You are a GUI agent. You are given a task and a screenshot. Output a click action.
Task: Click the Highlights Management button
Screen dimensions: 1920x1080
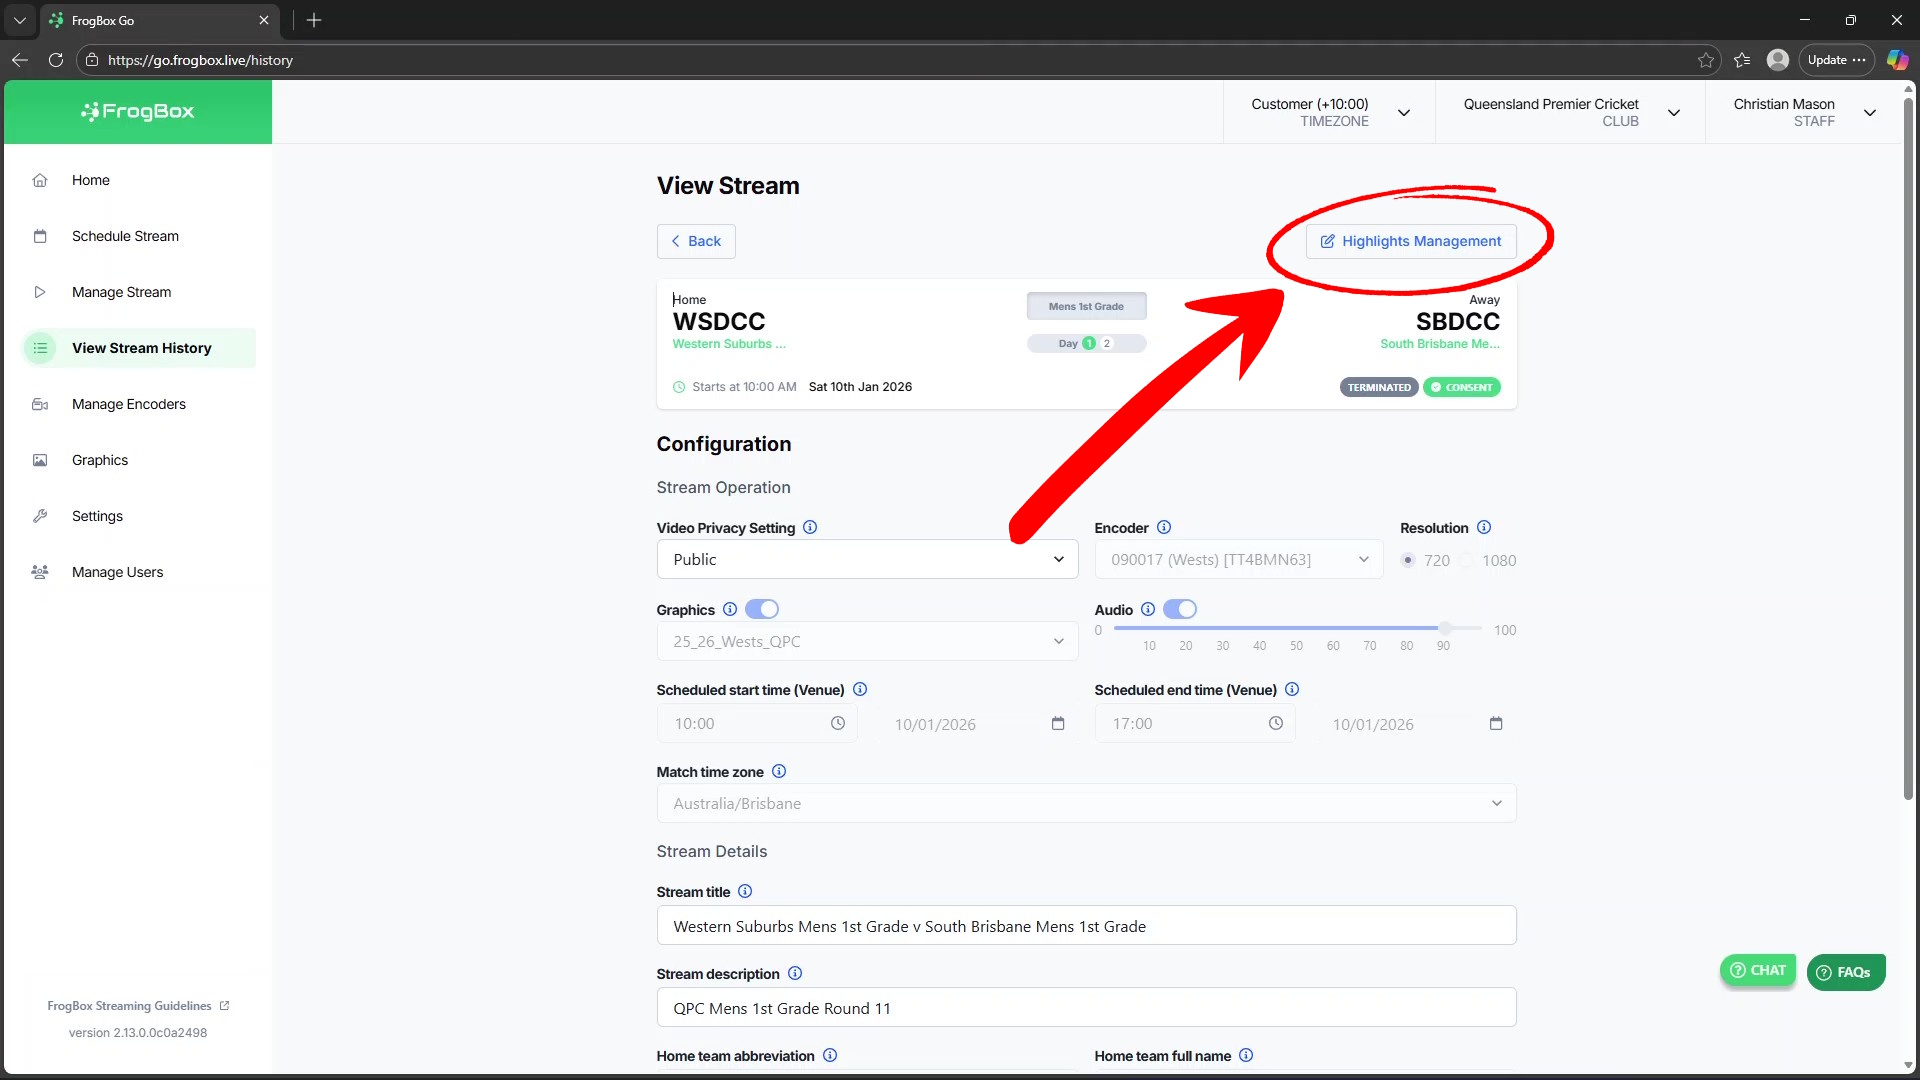point(1410,241)
